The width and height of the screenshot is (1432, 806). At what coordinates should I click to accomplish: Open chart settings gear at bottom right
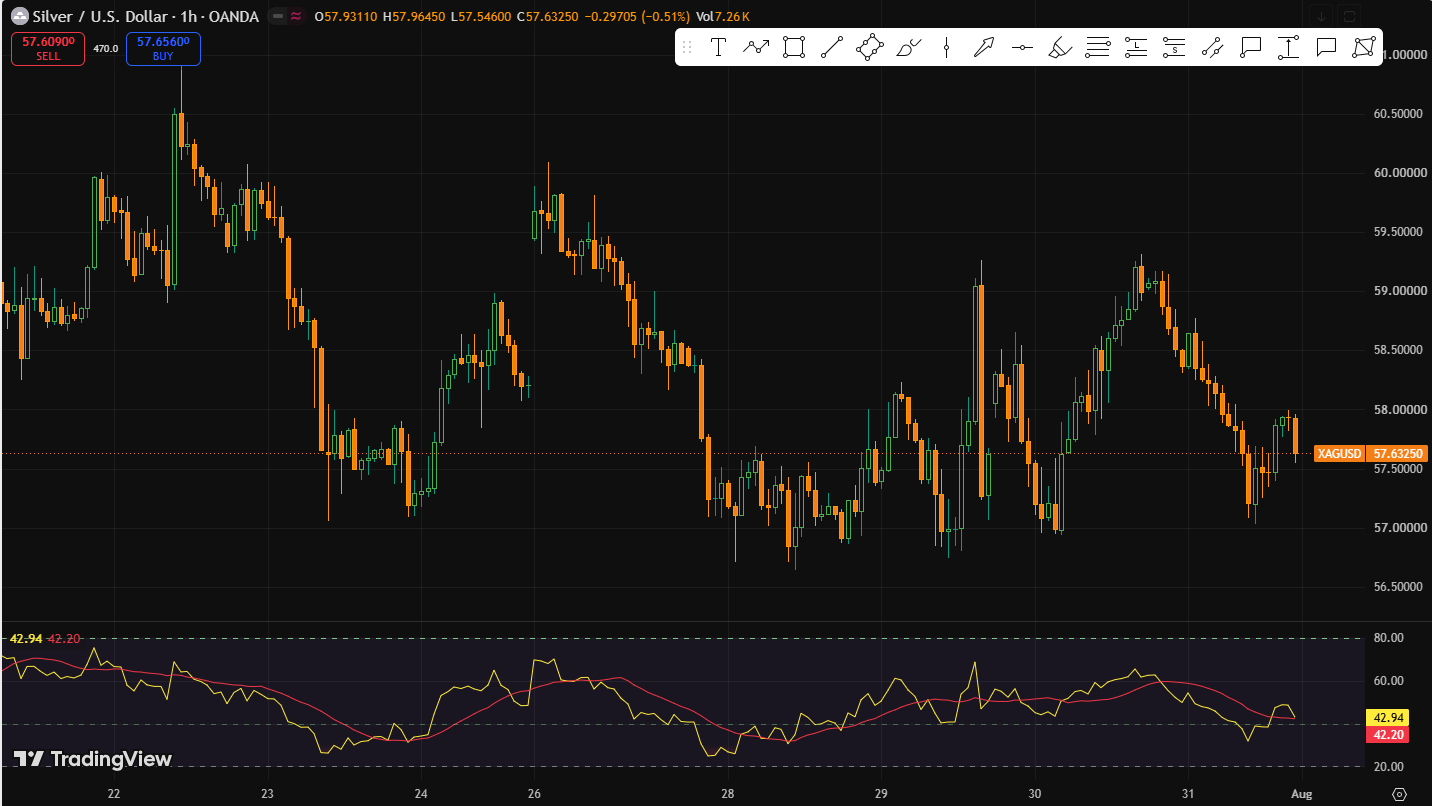pyautogui.click(x=1399, y=793)
